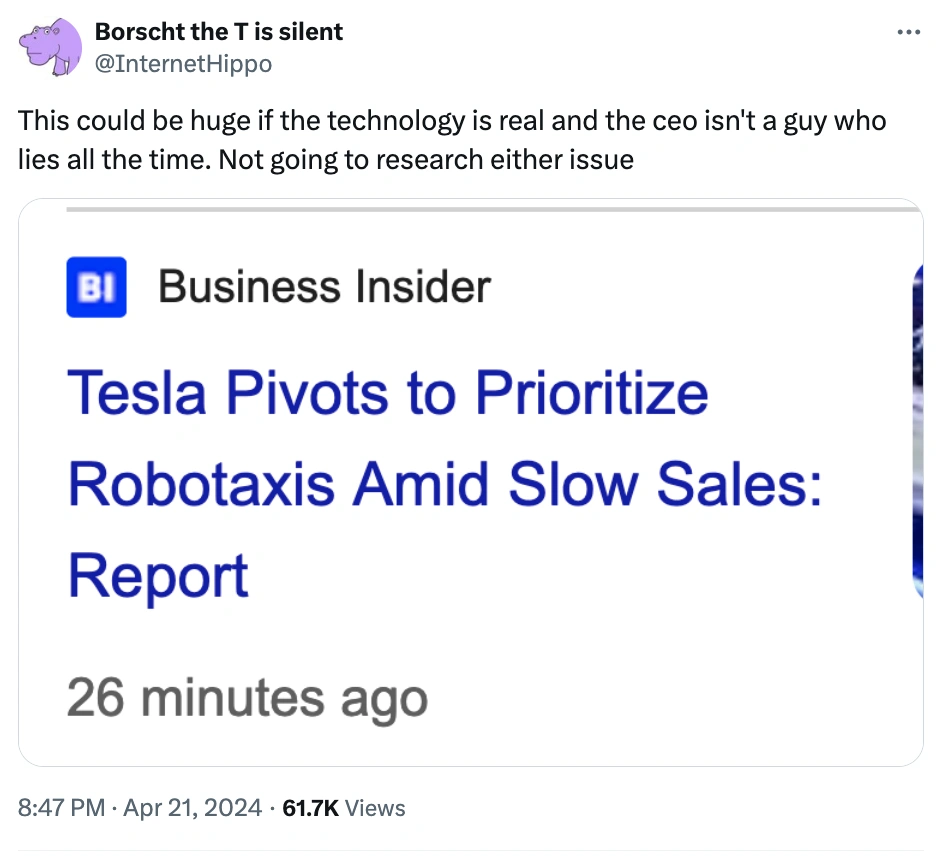Click the 8:47 PM post time
This screenshot has width=938, height=858.
(x=61, y=808)
